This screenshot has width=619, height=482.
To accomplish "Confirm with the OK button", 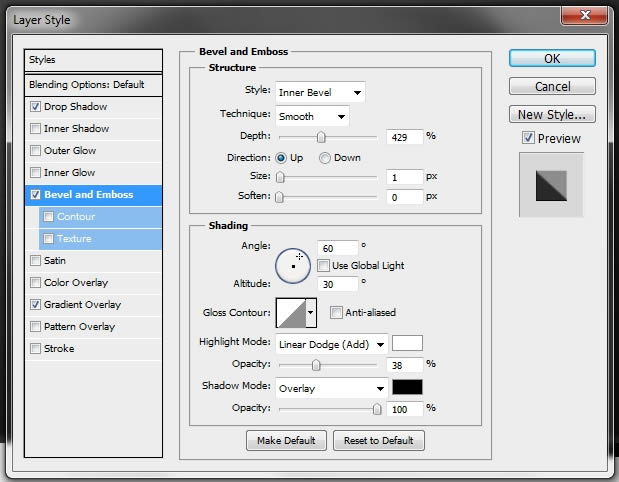I will tap(552, 58).
